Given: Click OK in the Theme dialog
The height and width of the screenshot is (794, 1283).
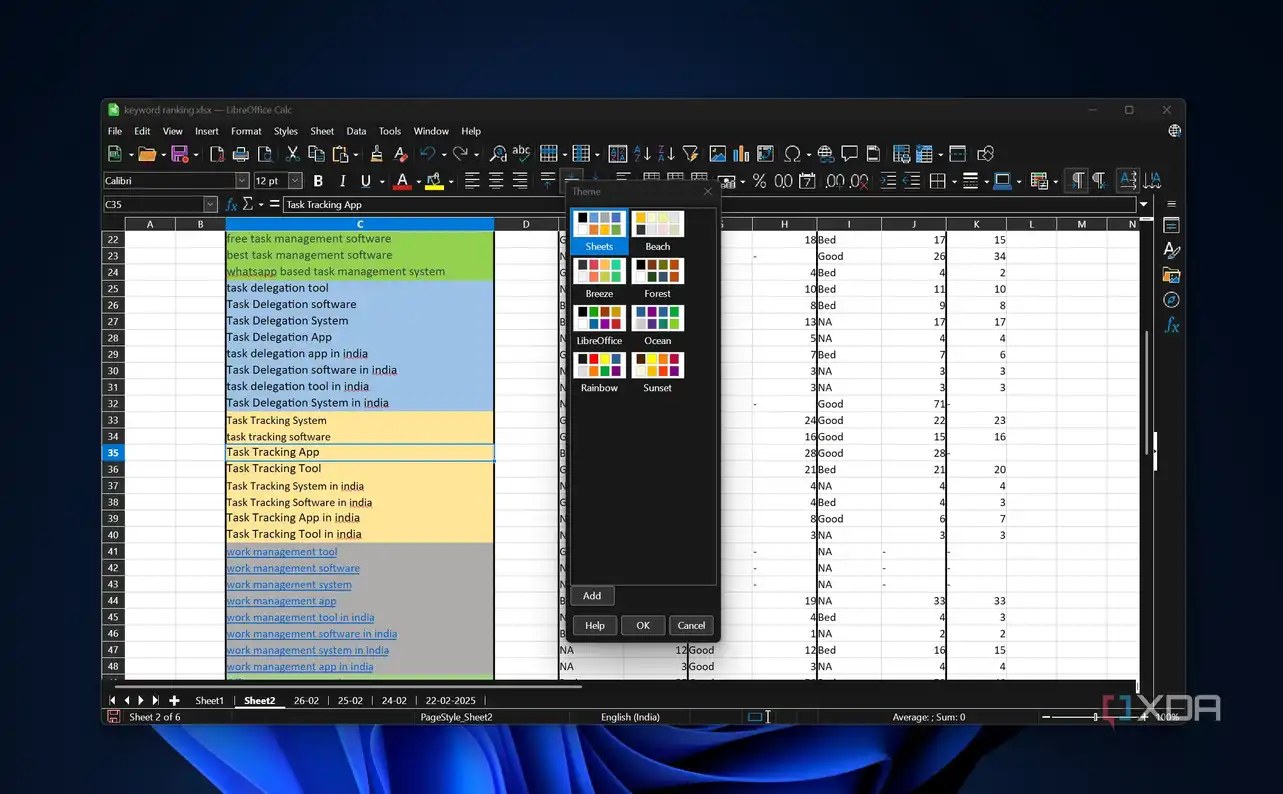Looking at the screenshot, I should (x=643, y=625).
